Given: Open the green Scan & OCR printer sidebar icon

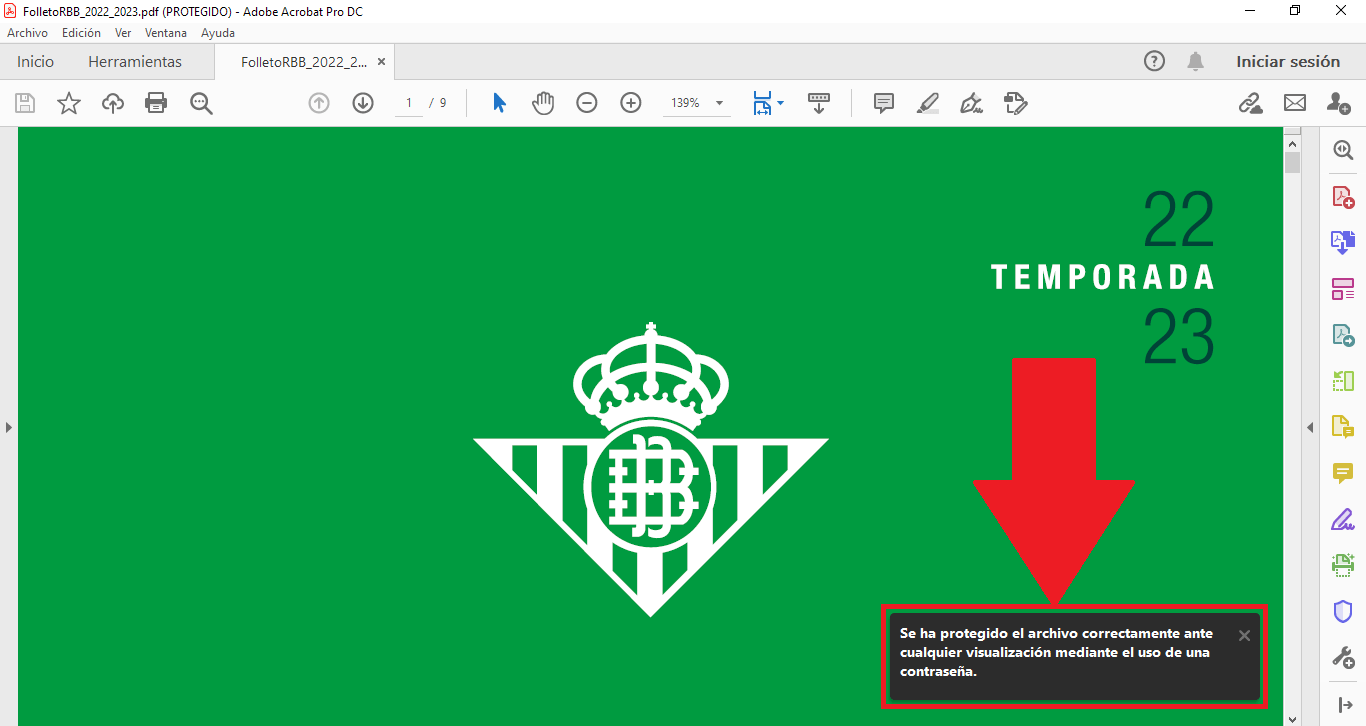Looking at the screenshot, I should click(1343, 565).
